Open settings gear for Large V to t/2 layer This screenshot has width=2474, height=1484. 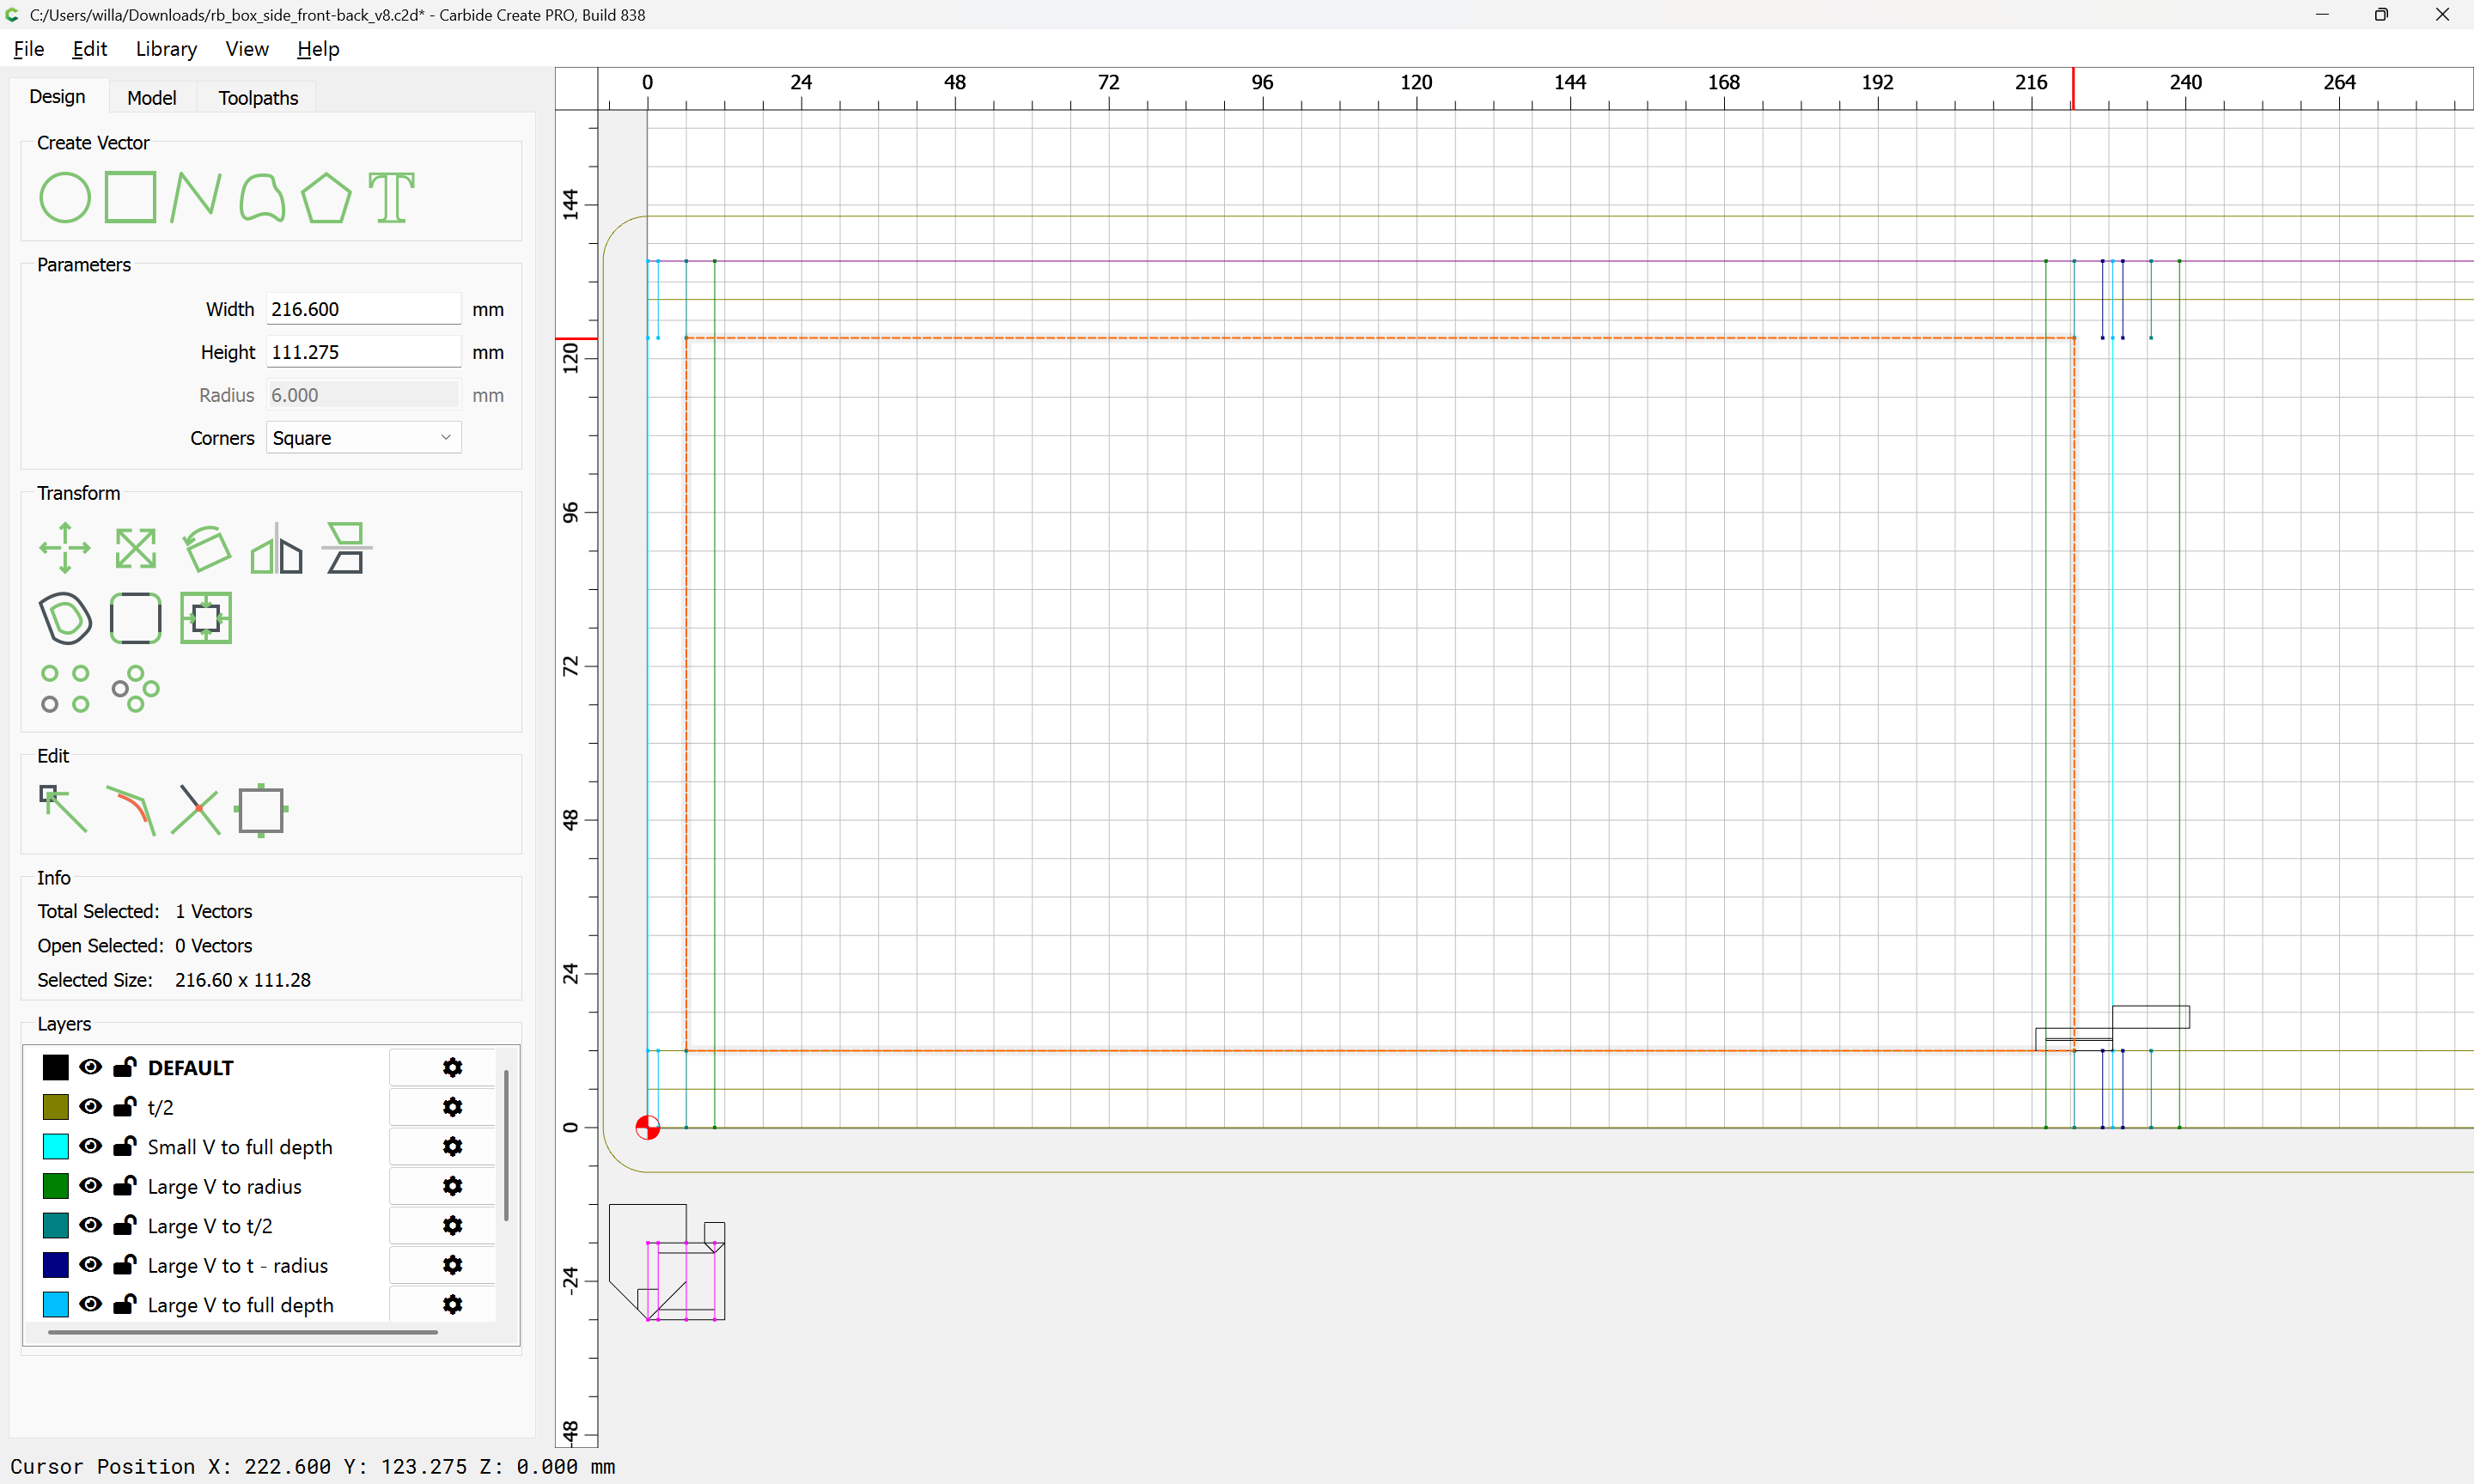coord(452,1225)
